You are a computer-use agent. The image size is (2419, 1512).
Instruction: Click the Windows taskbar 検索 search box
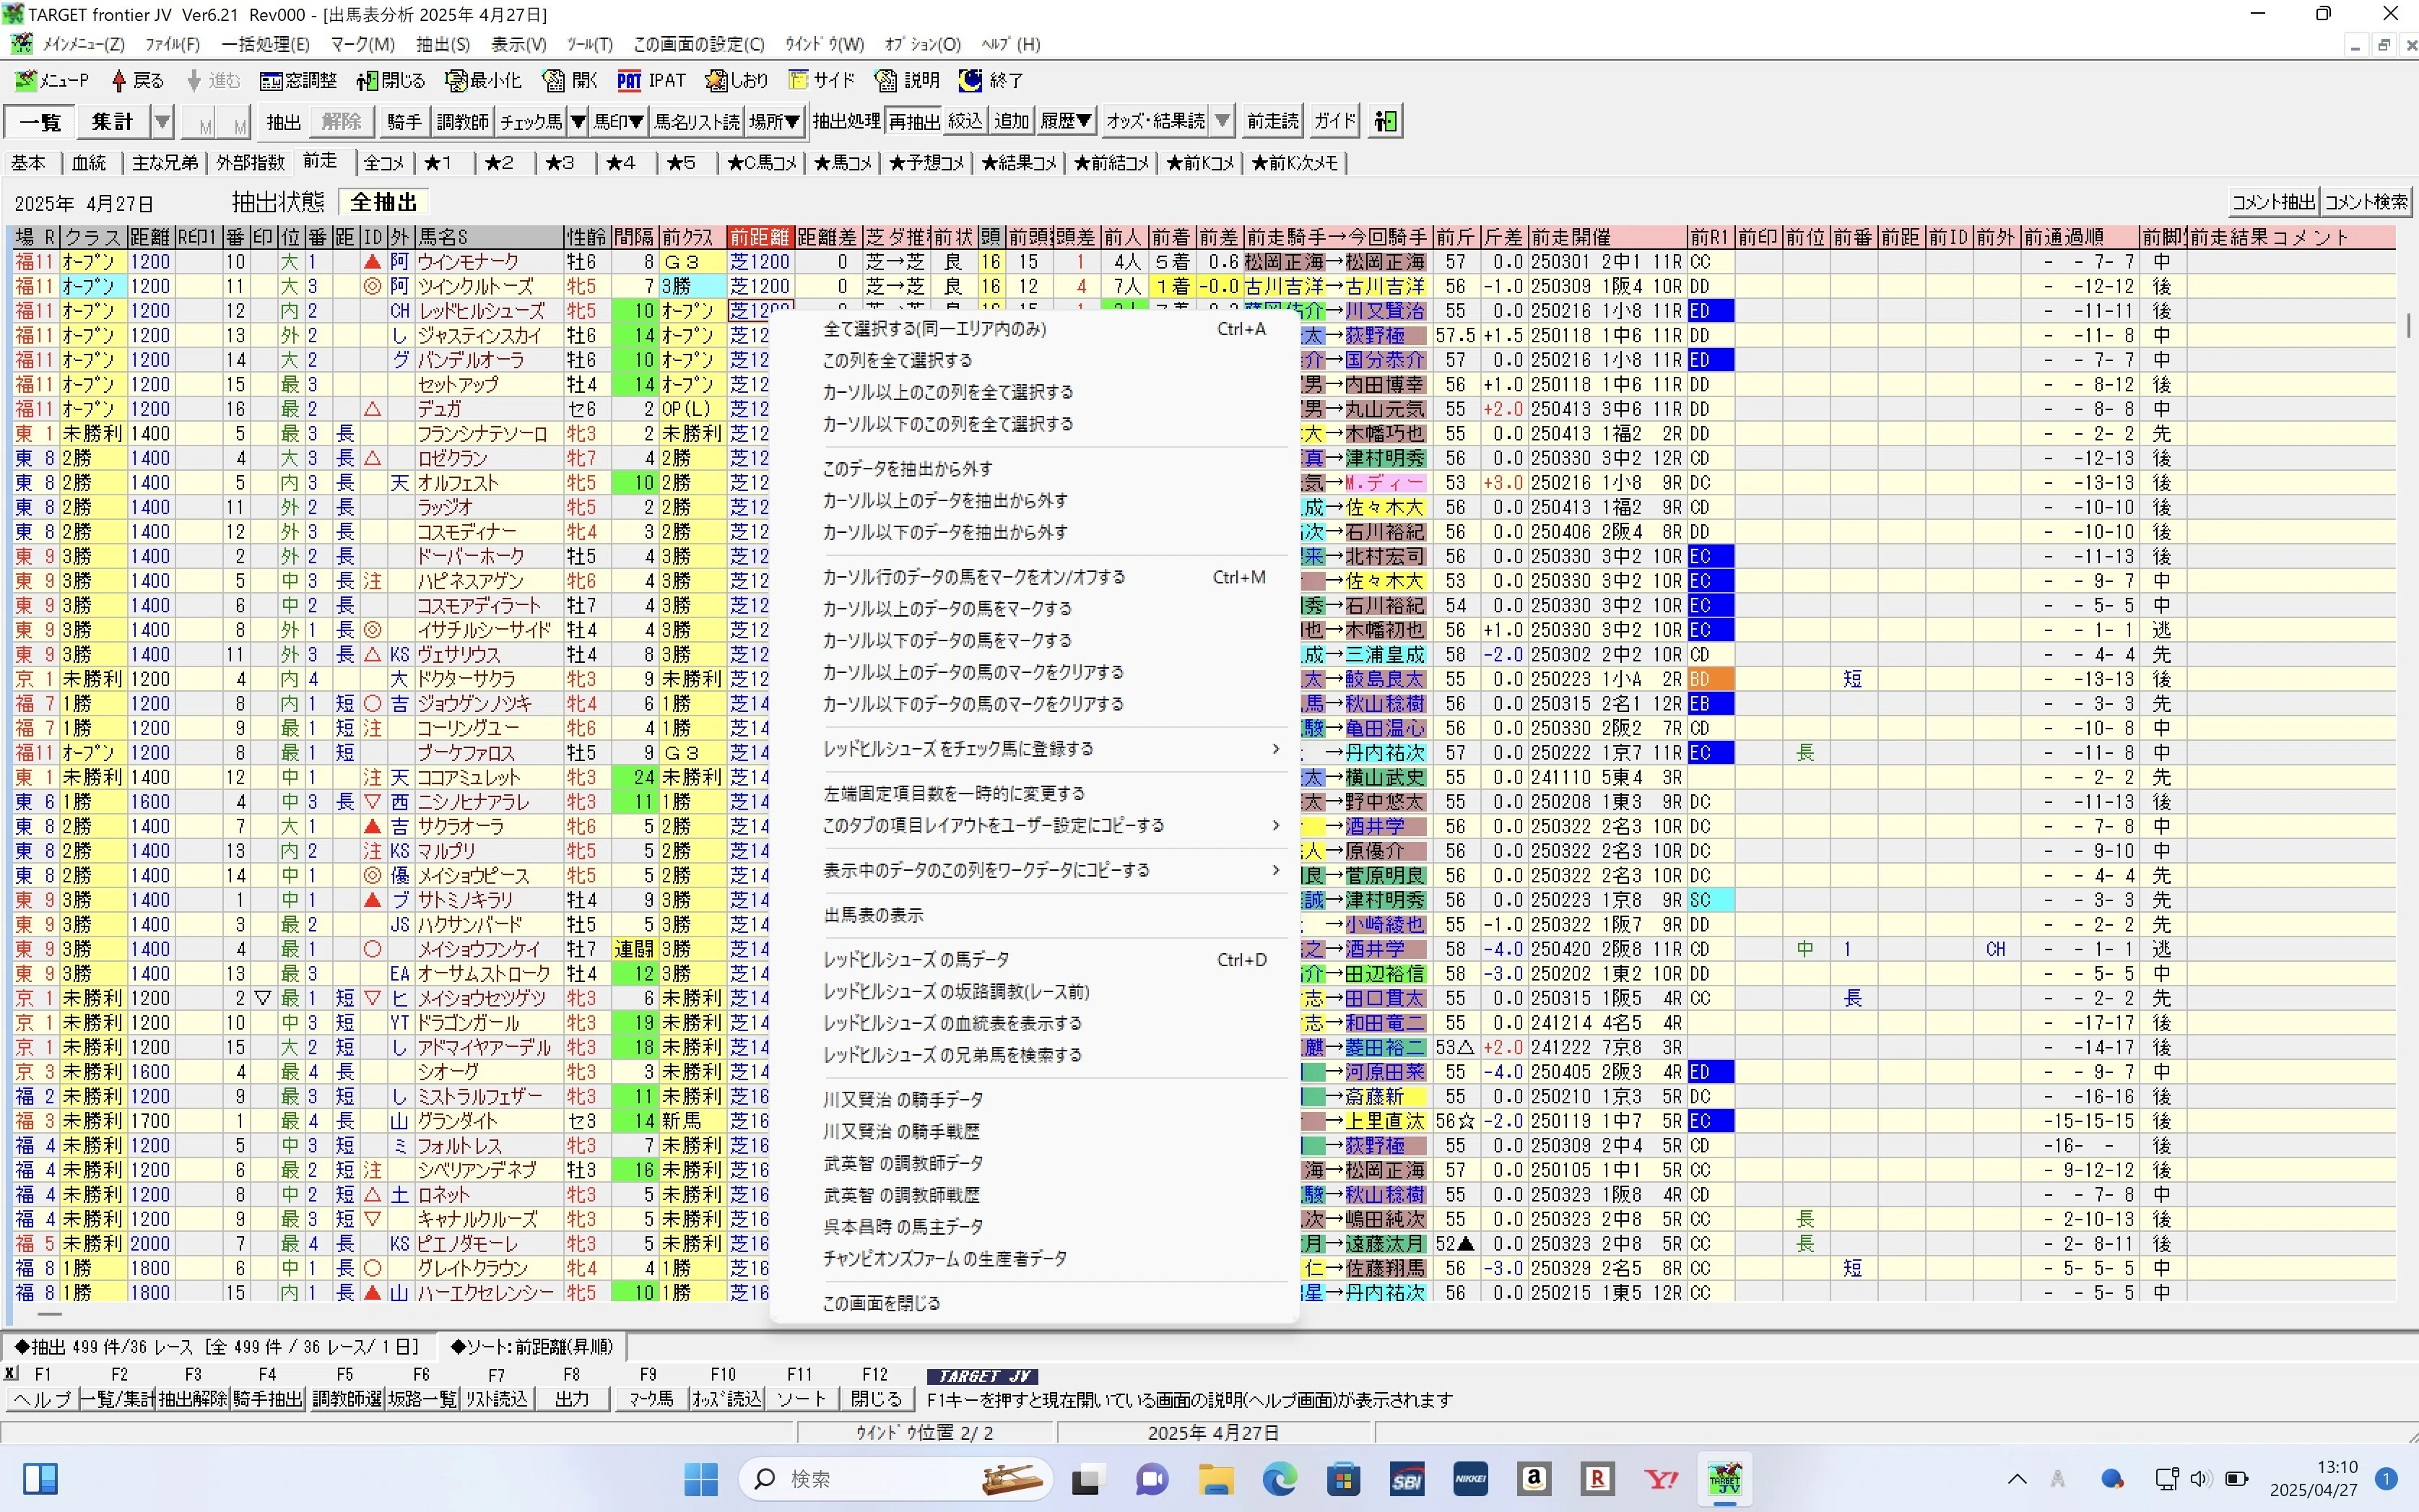coord(895,1478)
